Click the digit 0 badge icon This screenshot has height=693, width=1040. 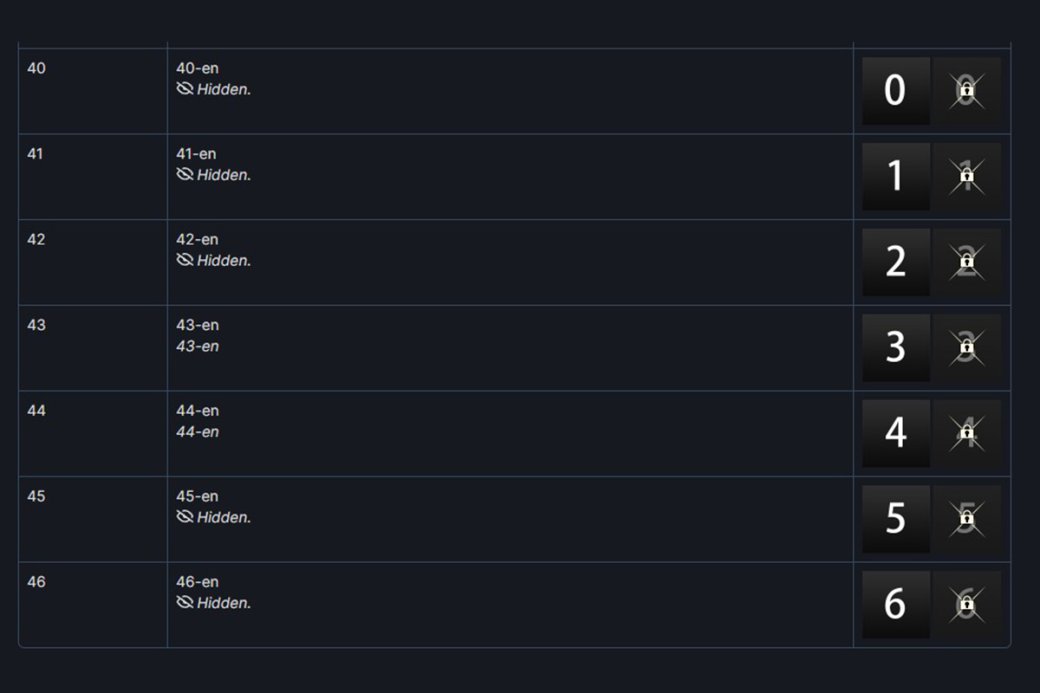tap(896, 91)
